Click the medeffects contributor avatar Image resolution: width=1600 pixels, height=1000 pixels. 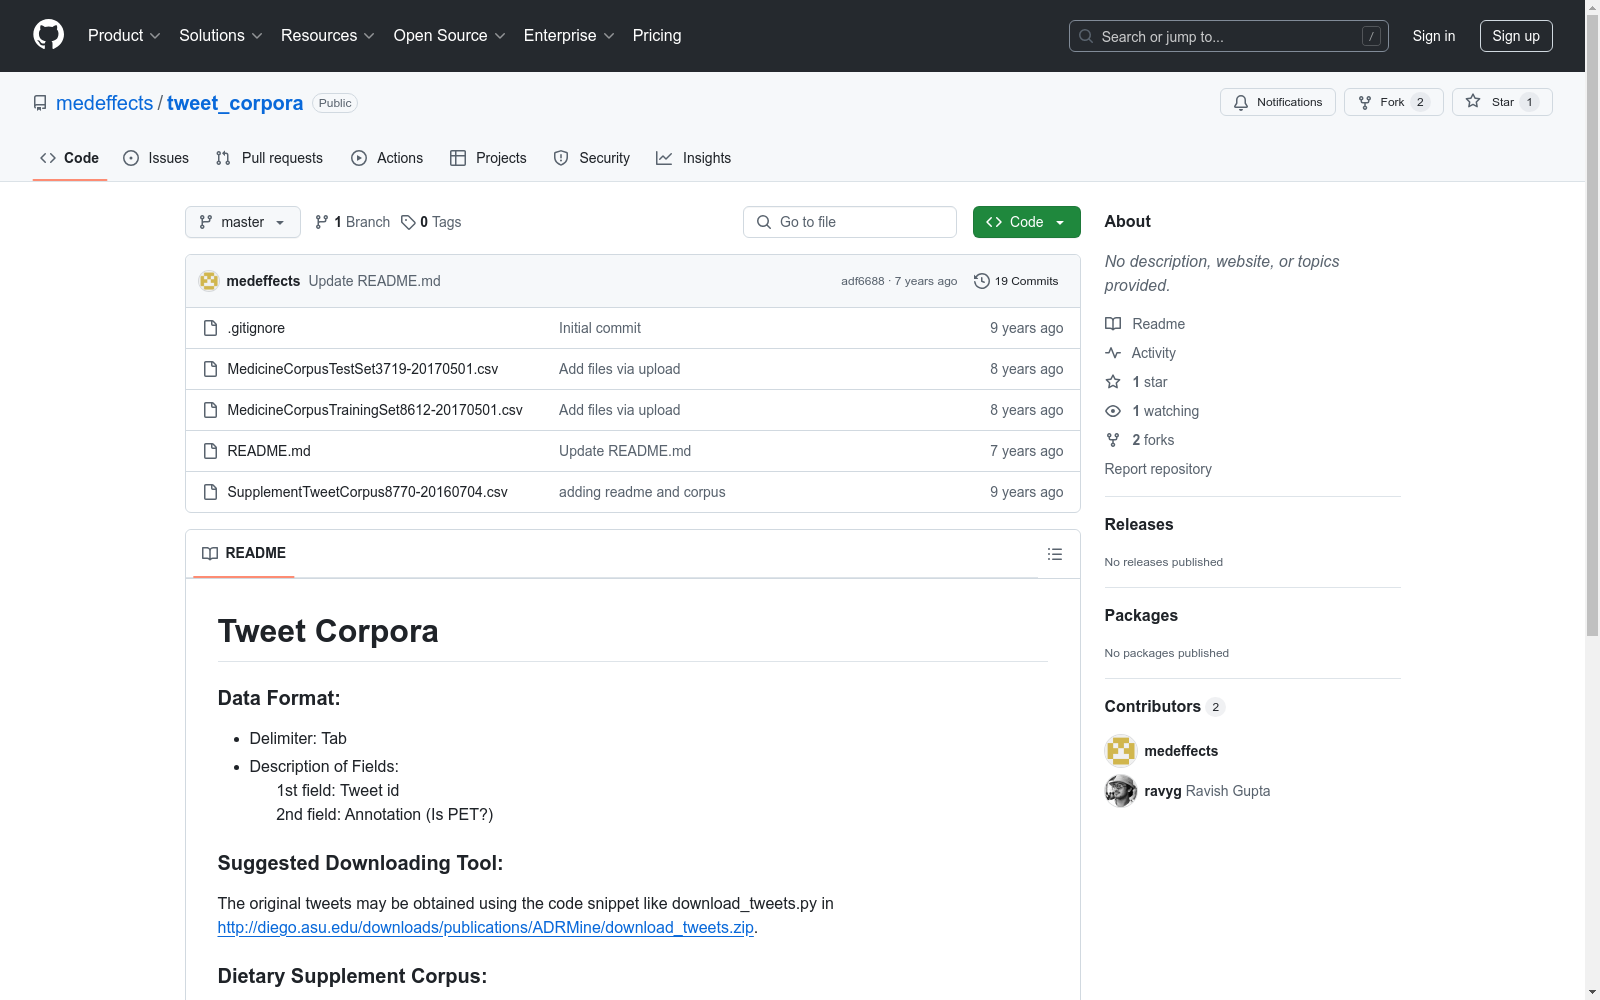click(1121, 751)
